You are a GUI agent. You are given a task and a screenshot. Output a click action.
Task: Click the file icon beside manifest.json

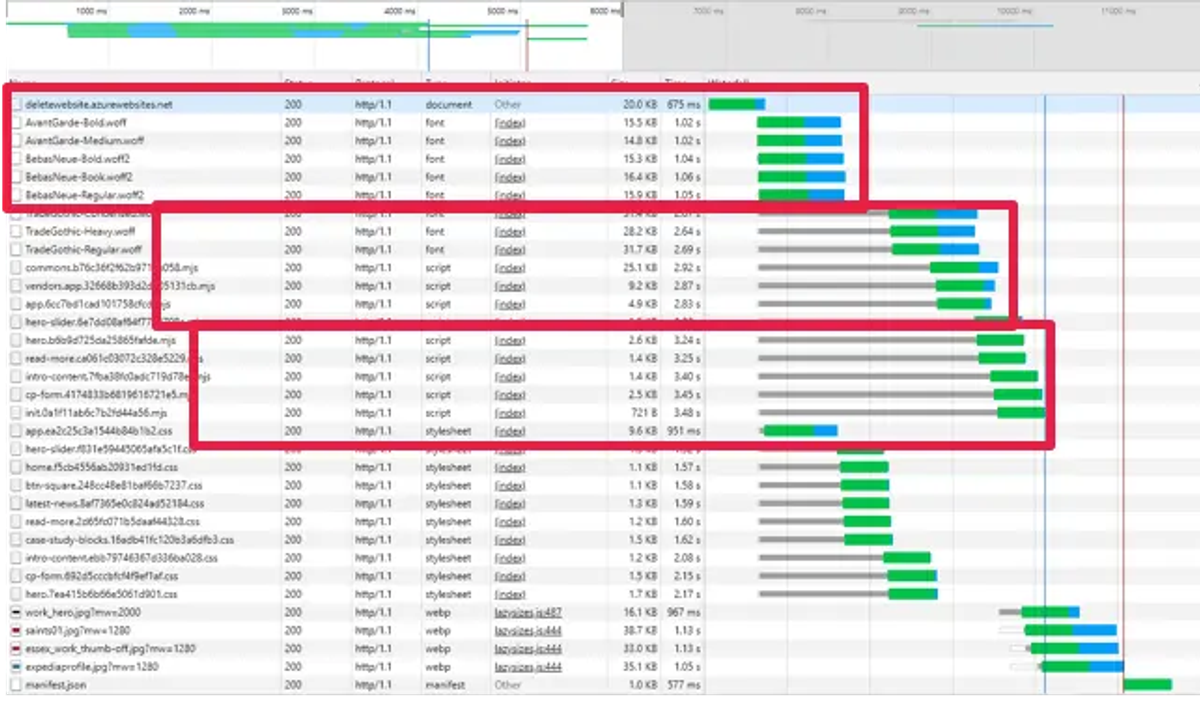pos(15,685)
